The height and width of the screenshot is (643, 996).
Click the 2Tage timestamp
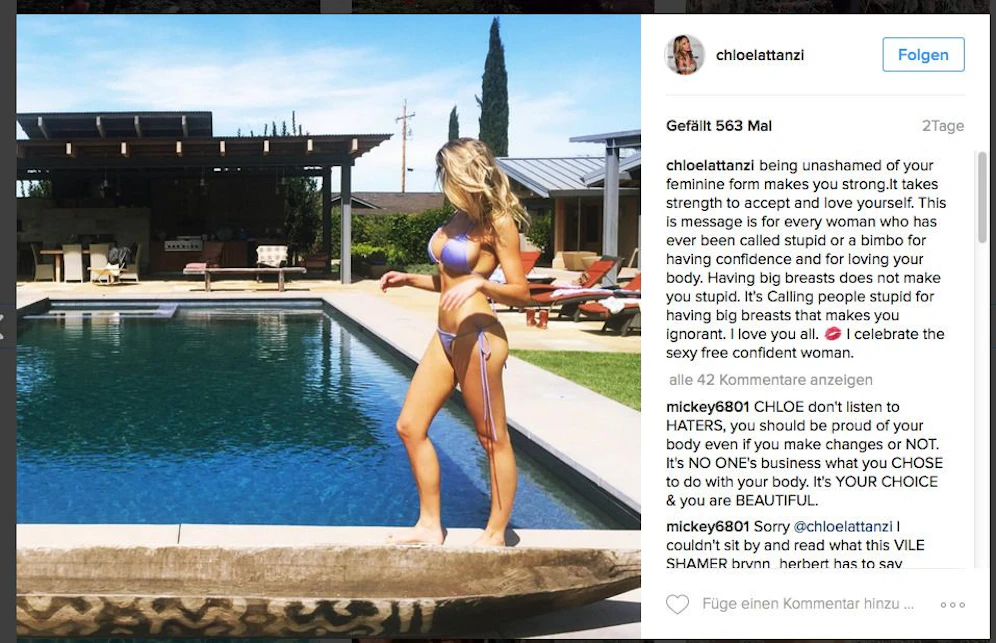[943, 126]
